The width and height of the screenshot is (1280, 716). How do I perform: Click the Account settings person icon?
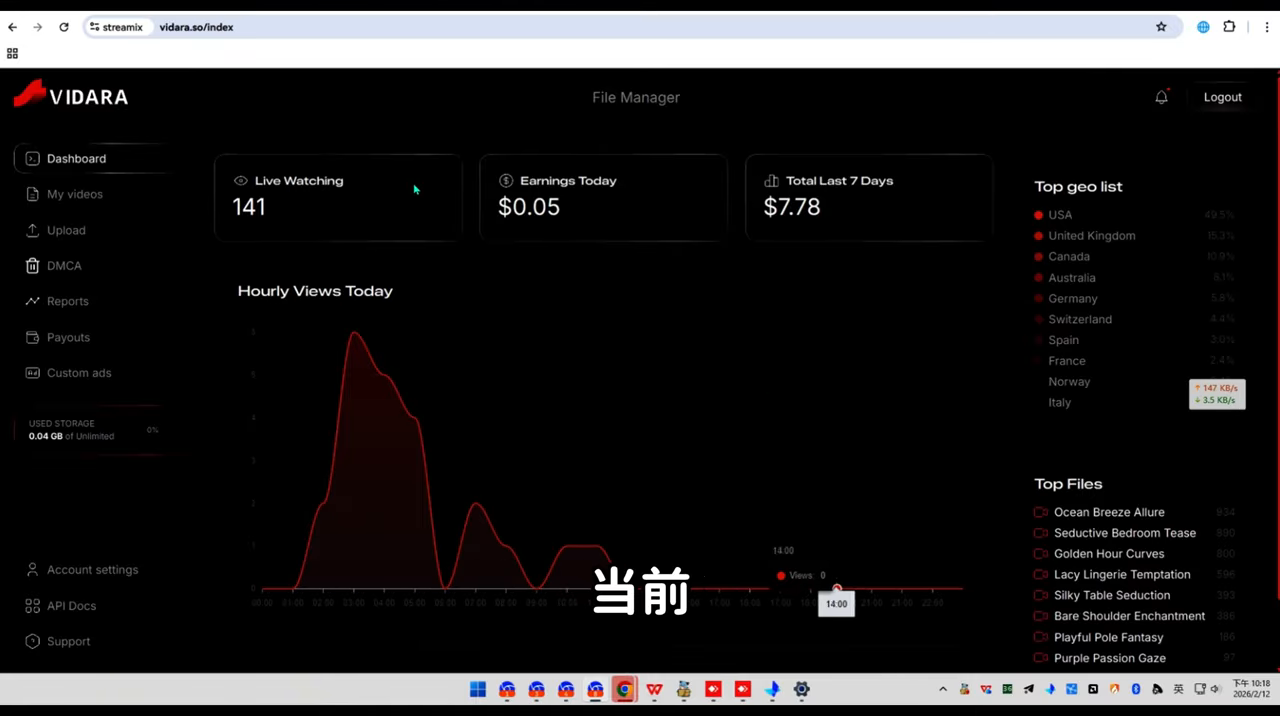32,570
